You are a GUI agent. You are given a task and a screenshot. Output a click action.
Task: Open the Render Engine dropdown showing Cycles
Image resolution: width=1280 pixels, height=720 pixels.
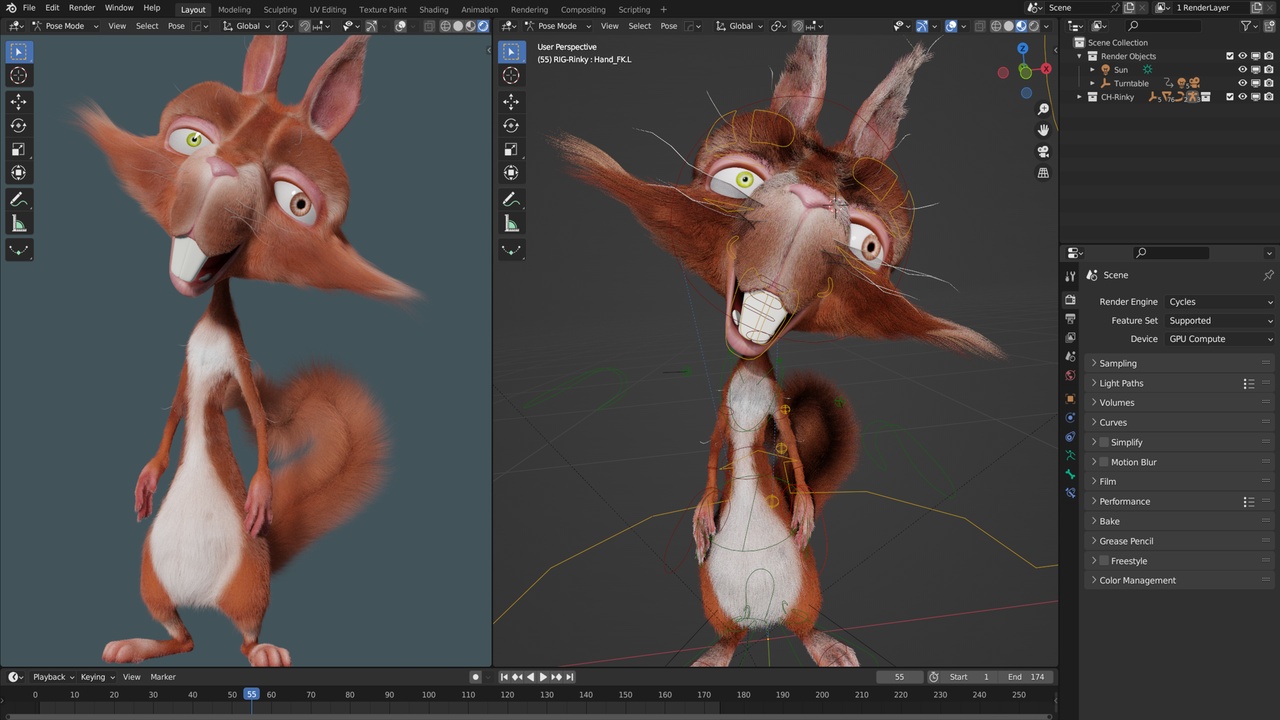pyautogui.click(x=1220, y=302)
